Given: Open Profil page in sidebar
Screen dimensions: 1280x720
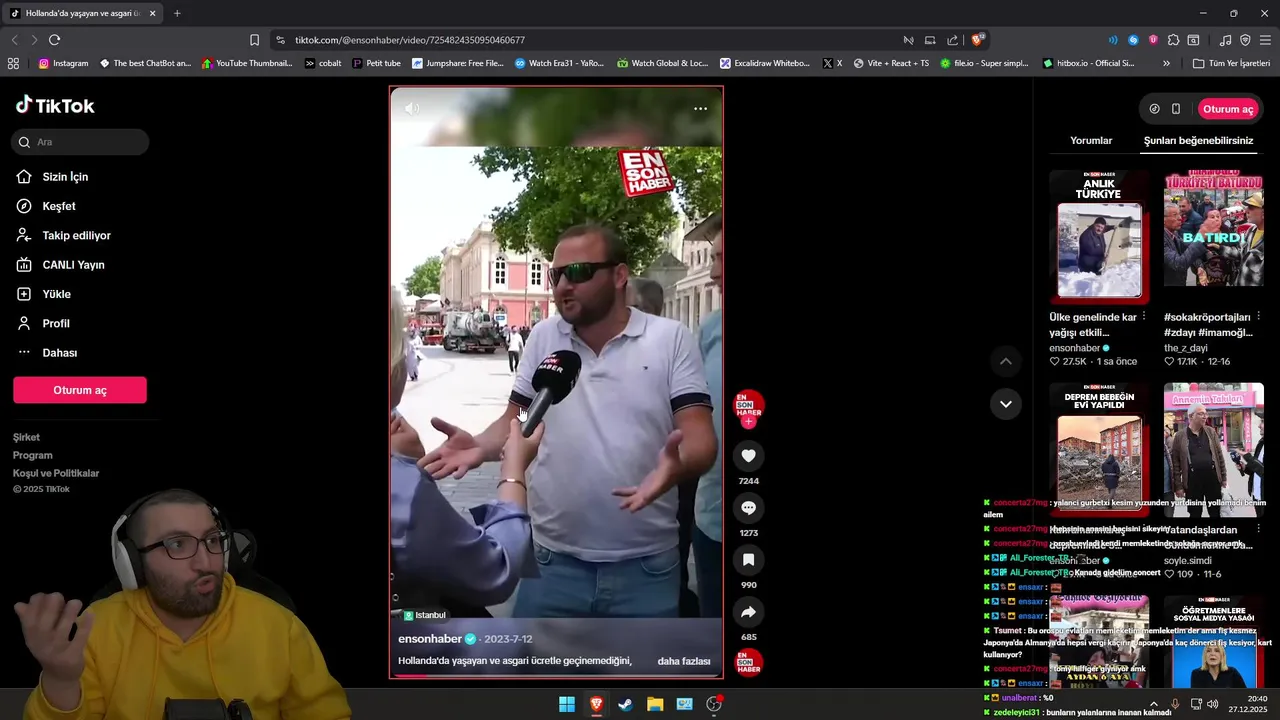Looking at the screenshot, I should coord(56,324).
